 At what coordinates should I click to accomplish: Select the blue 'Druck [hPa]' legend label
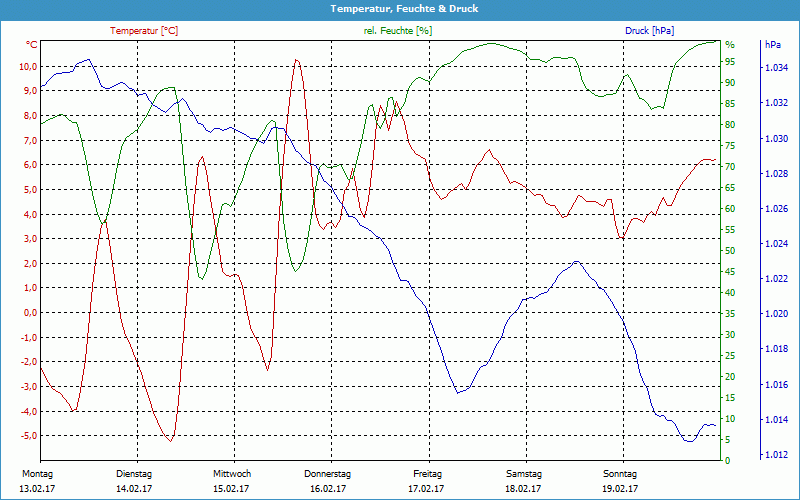click(649, 31)
